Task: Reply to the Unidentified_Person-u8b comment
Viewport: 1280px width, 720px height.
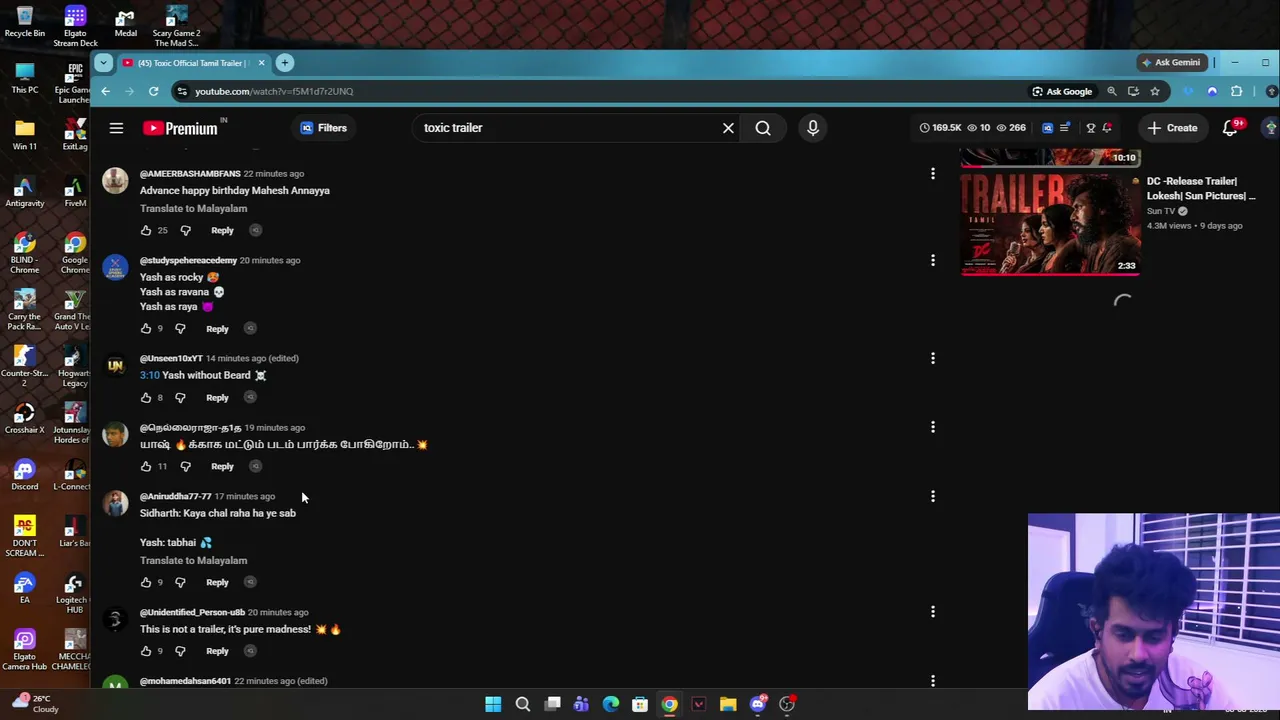Action: [x=217, y=651]
